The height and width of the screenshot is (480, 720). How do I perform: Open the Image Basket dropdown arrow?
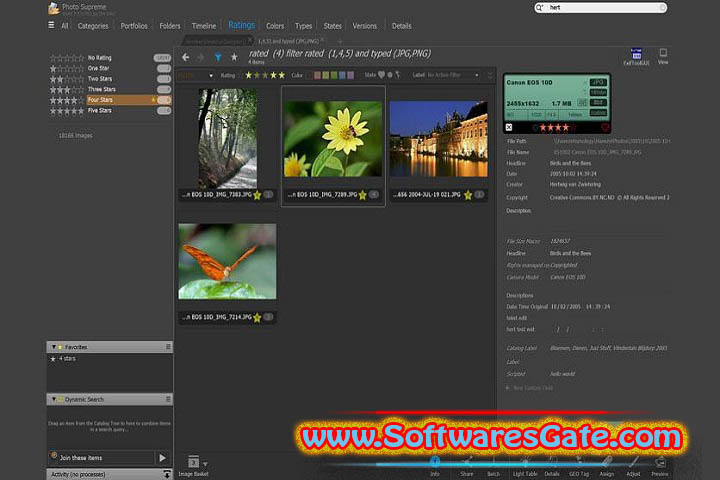point(205,464)
